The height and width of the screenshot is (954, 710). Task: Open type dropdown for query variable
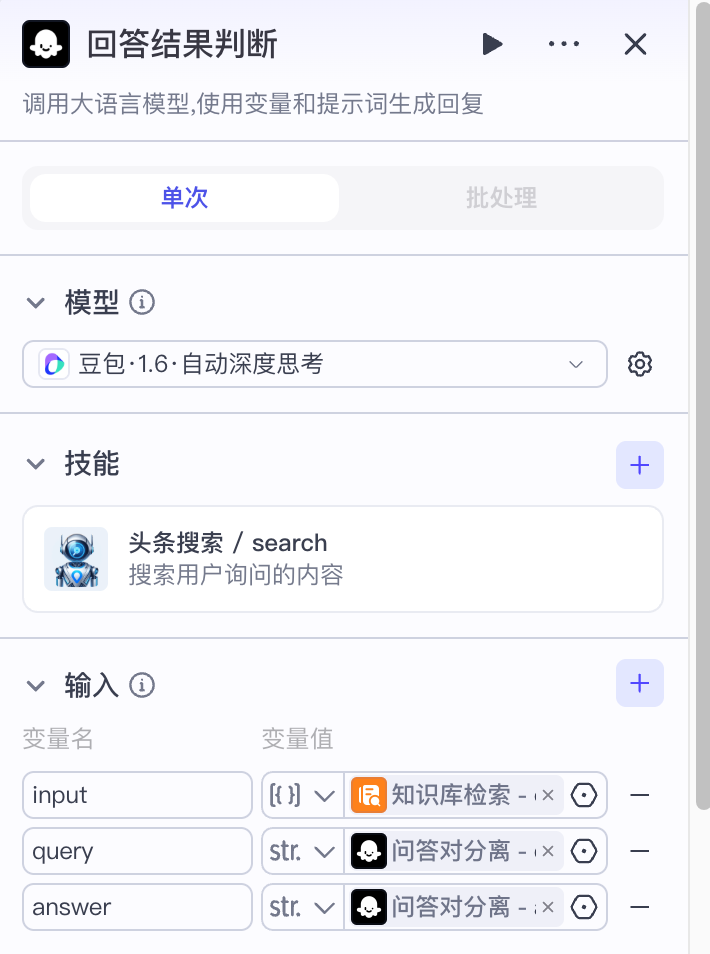(x=302, y=852)
